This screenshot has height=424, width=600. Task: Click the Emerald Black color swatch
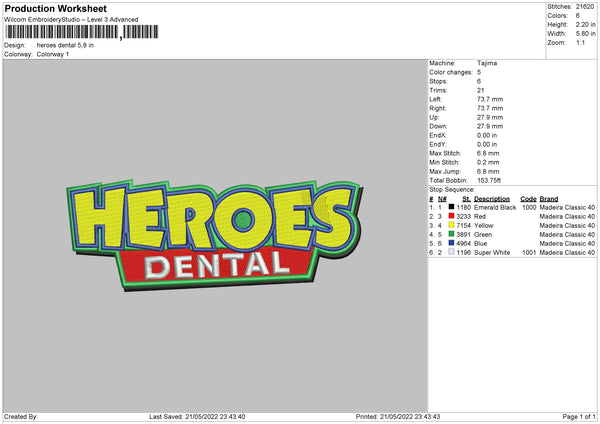(452, 207)
